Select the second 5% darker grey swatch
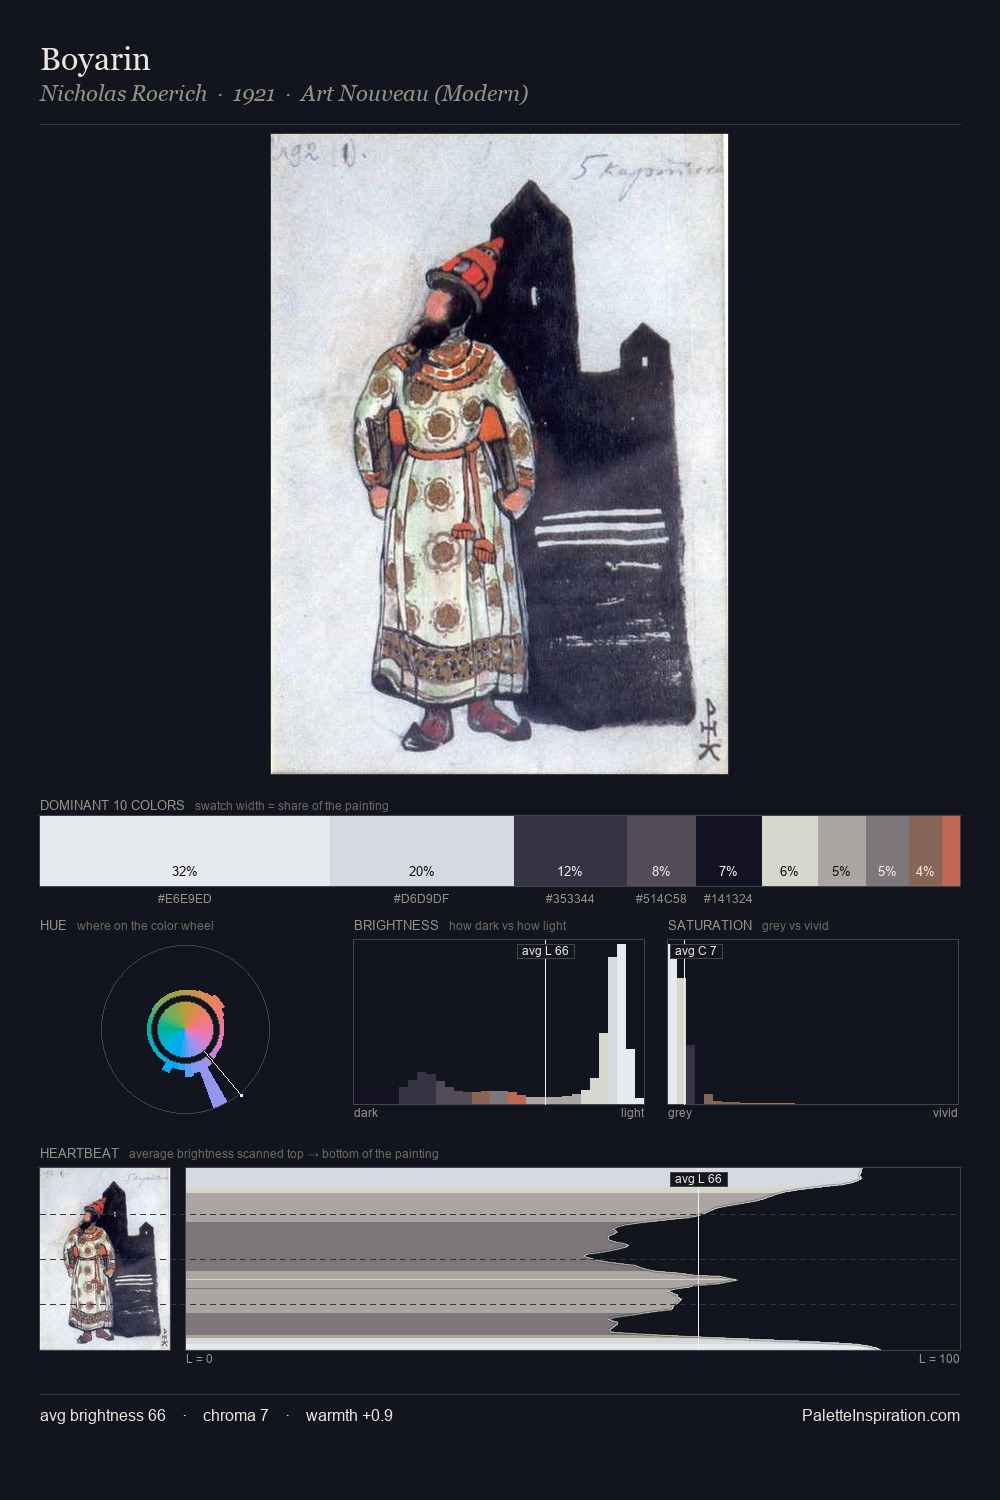The height and width of the screenshot is (1500, 1000). pos(887,851)
